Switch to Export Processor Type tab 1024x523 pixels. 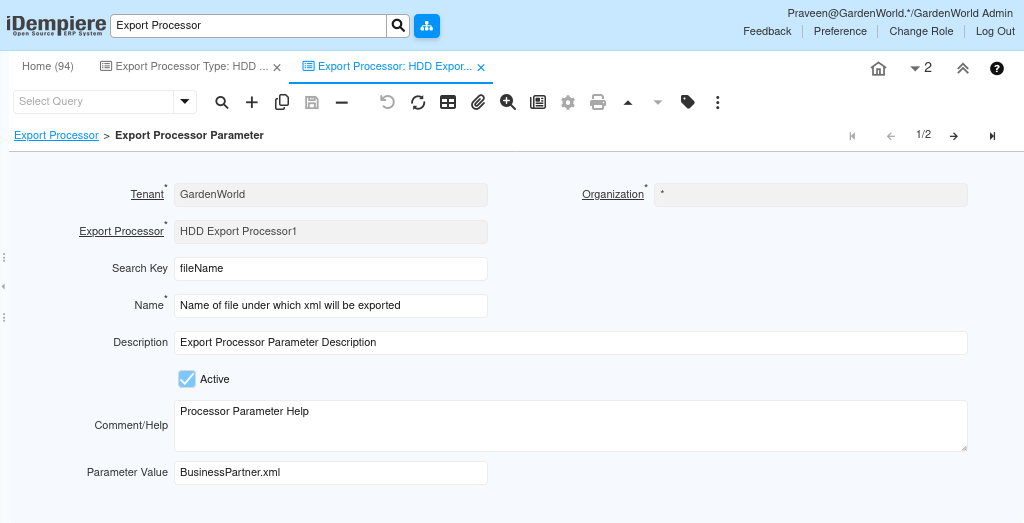[192, 67]
